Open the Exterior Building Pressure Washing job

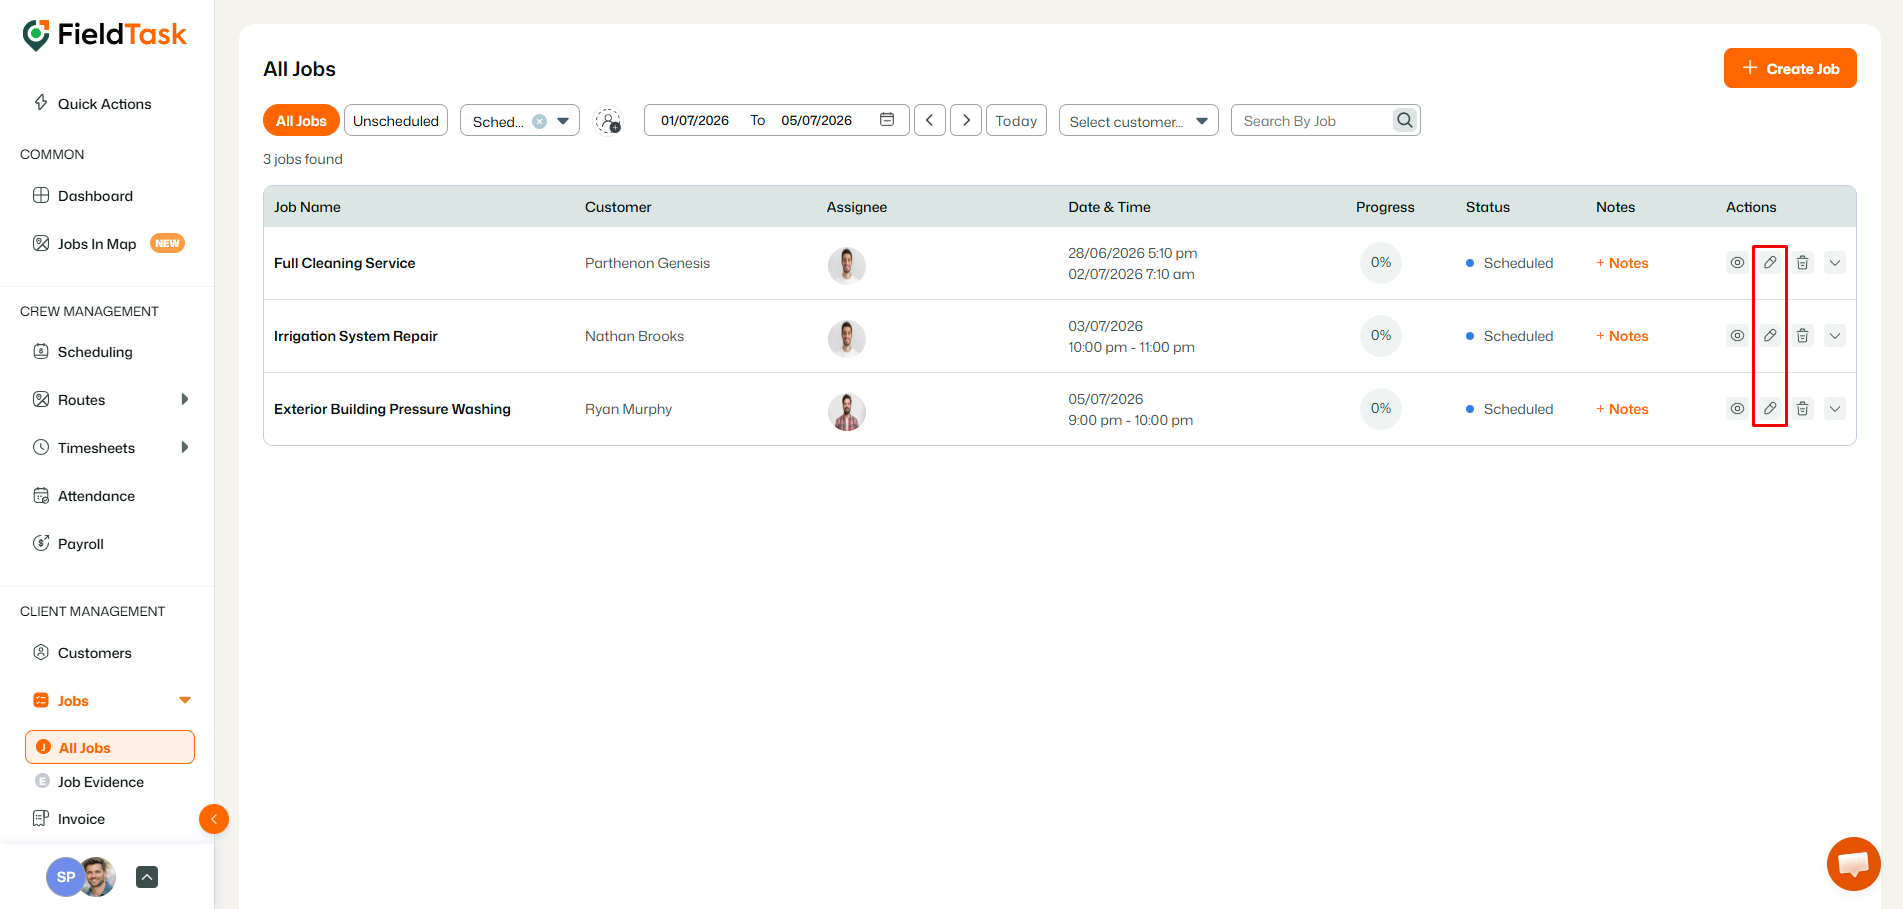(392, 409)
